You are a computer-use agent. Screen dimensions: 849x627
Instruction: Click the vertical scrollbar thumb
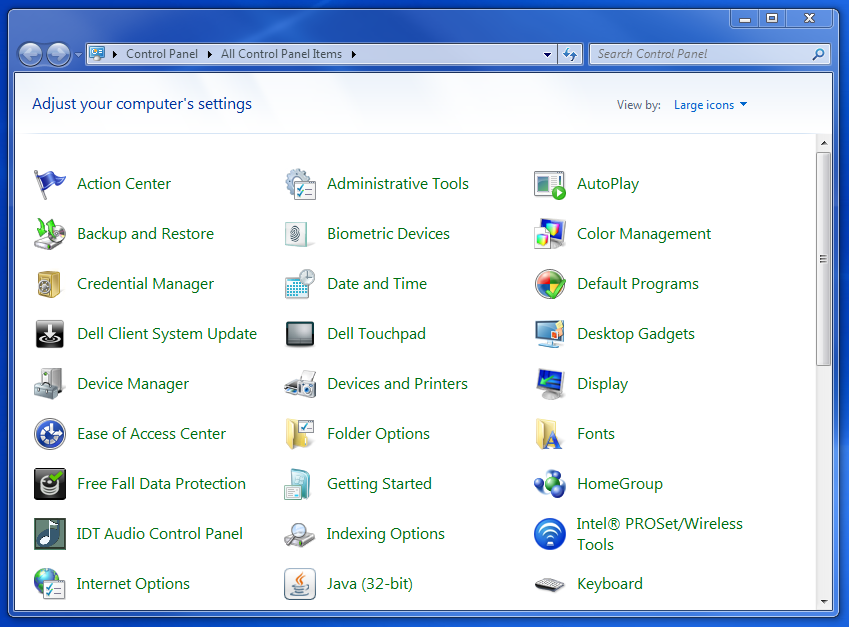(824, 259)
